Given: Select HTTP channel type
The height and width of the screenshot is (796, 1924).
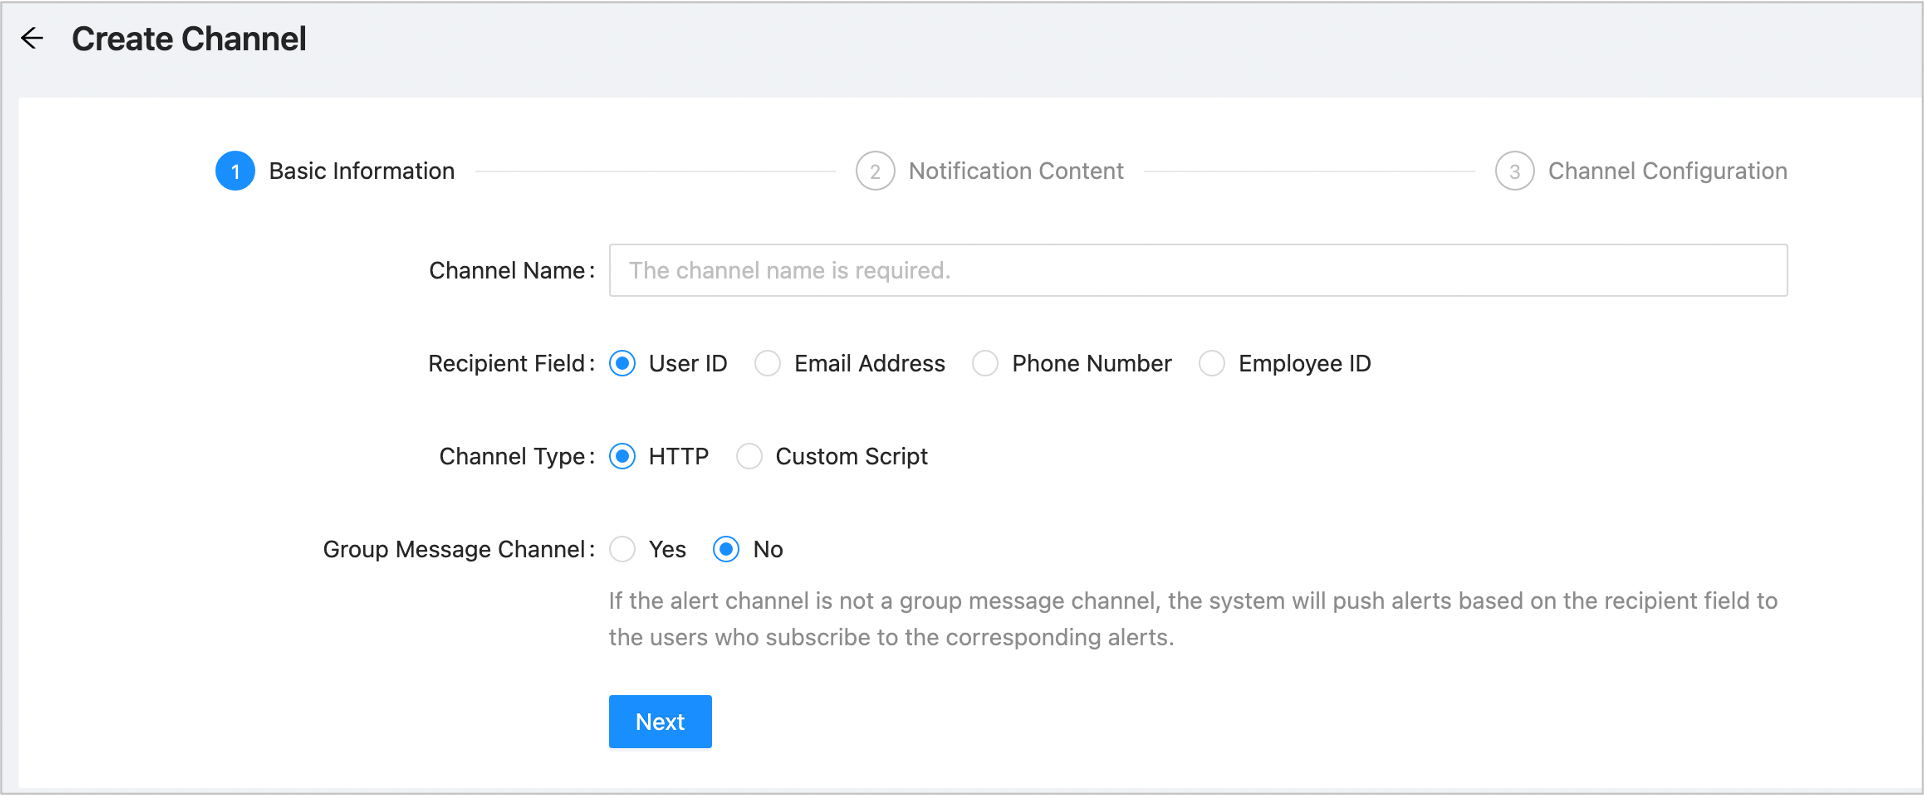Looking at the screenshot, I should click(623, 457).
